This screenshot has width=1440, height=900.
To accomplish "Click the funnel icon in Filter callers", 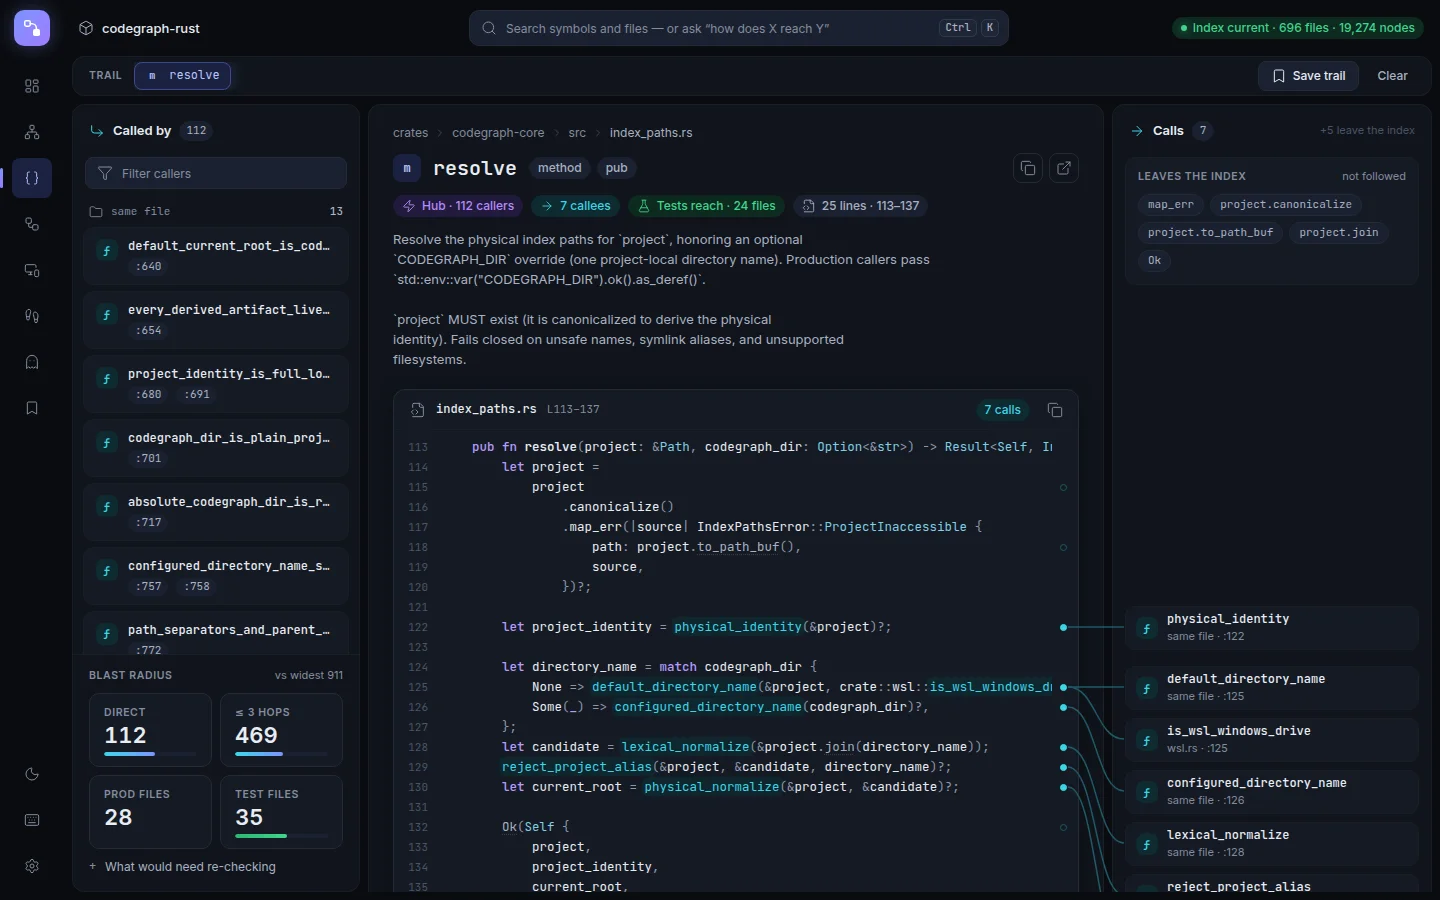I will coord(105,174).
